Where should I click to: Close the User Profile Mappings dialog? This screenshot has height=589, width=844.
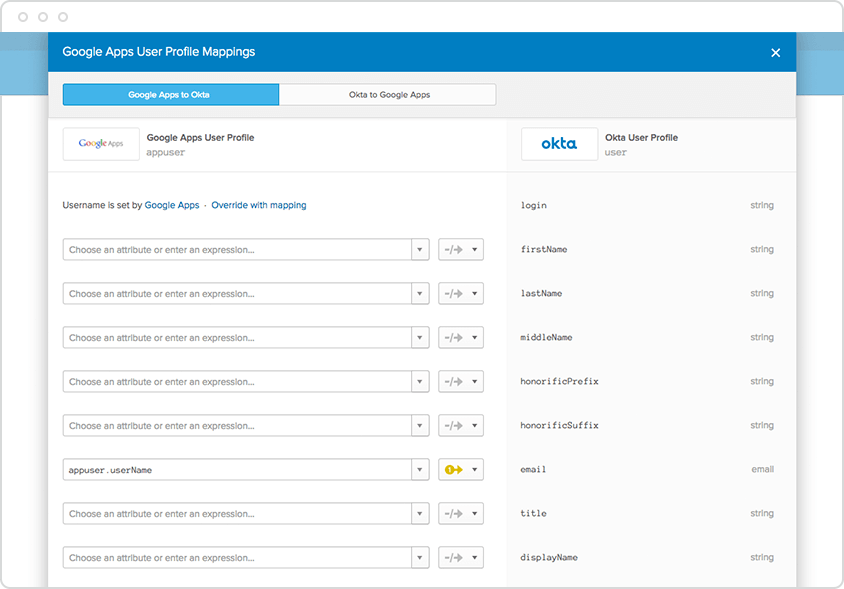click(x=775, y=53)
